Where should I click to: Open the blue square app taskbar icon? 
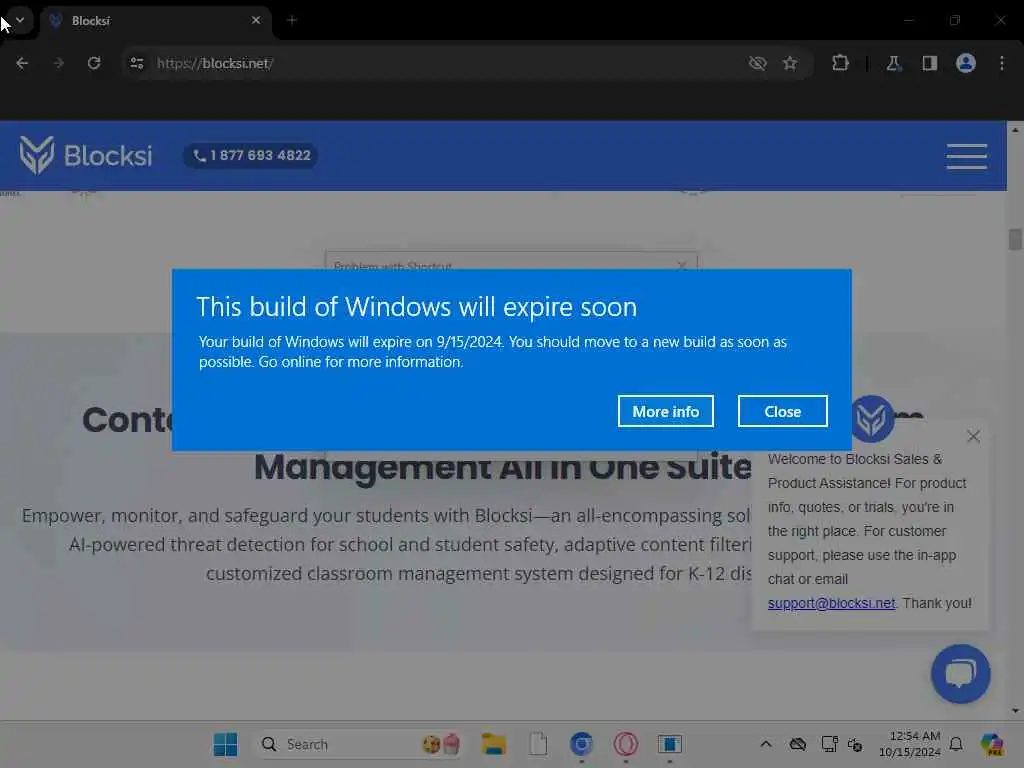click(669, 744)
